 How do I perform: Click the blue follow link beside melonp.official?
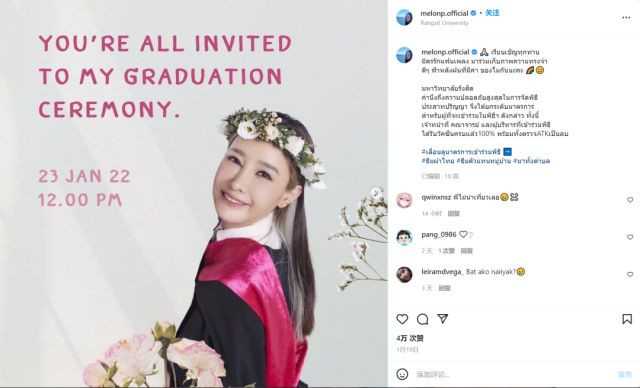[492, 13]
